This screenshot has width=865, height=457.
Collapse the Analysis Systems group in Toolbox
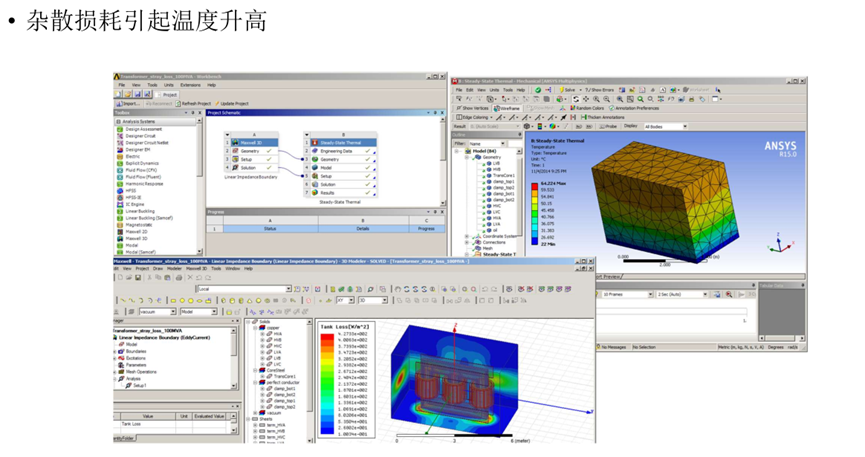[x=118, y=121]
